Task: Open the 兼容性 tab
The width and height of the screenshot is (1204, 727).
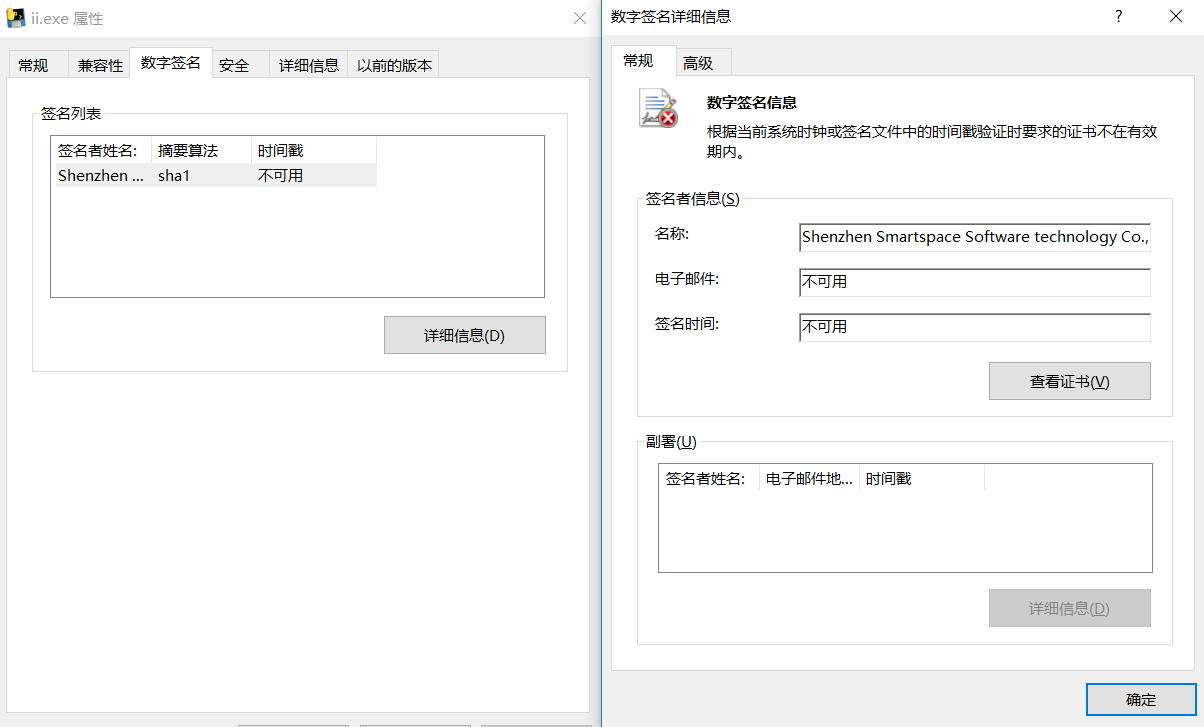Action: tap(100, 65)
